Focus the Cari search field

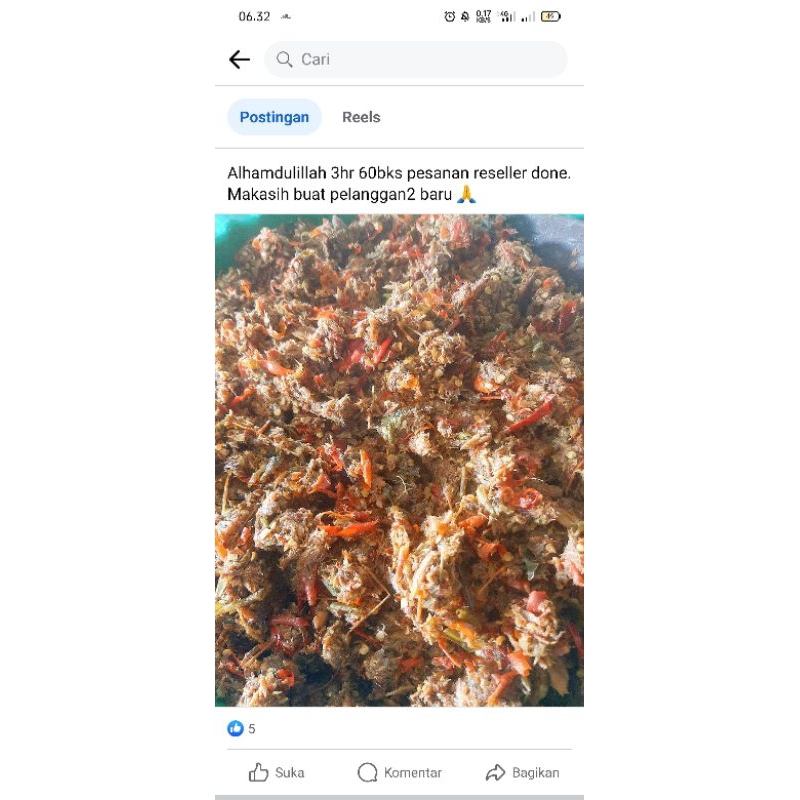point(415,59)
